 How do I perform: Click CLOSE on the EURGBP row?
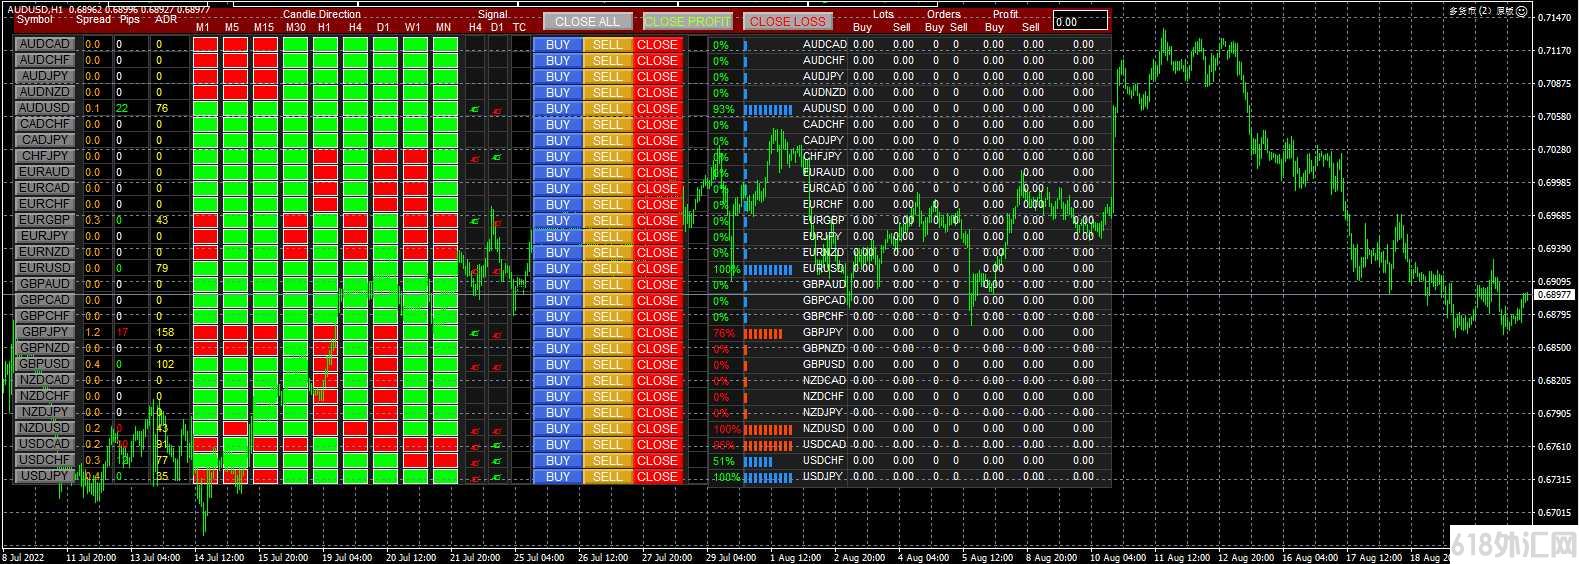(657, 220)
